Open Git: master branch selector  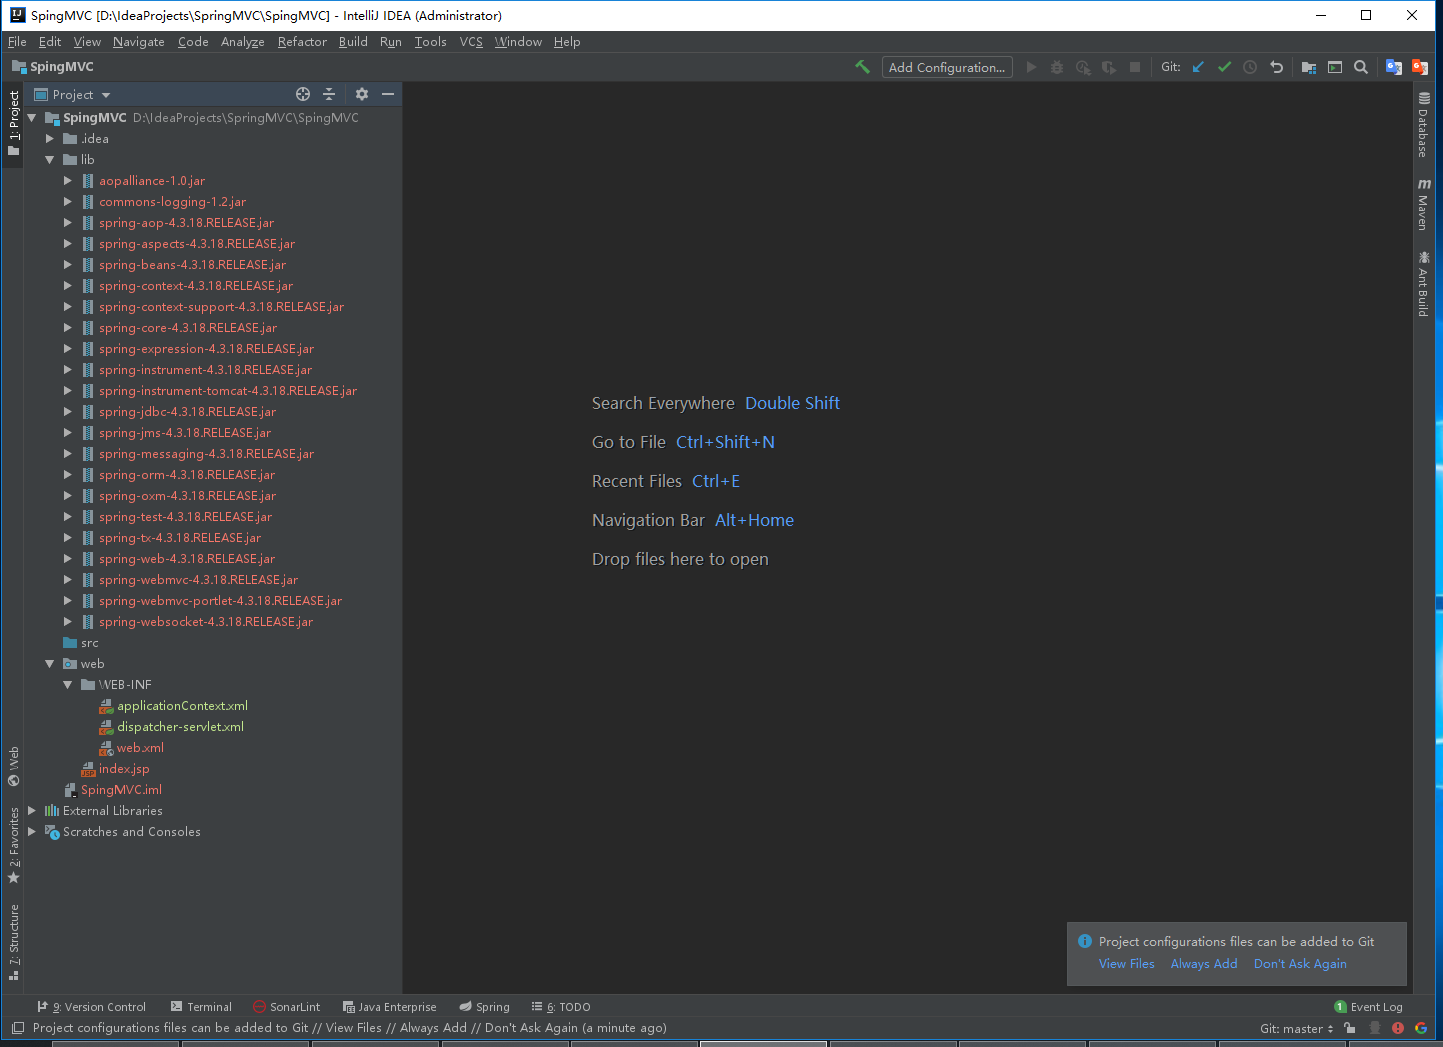click(x=1296, y=1028)
